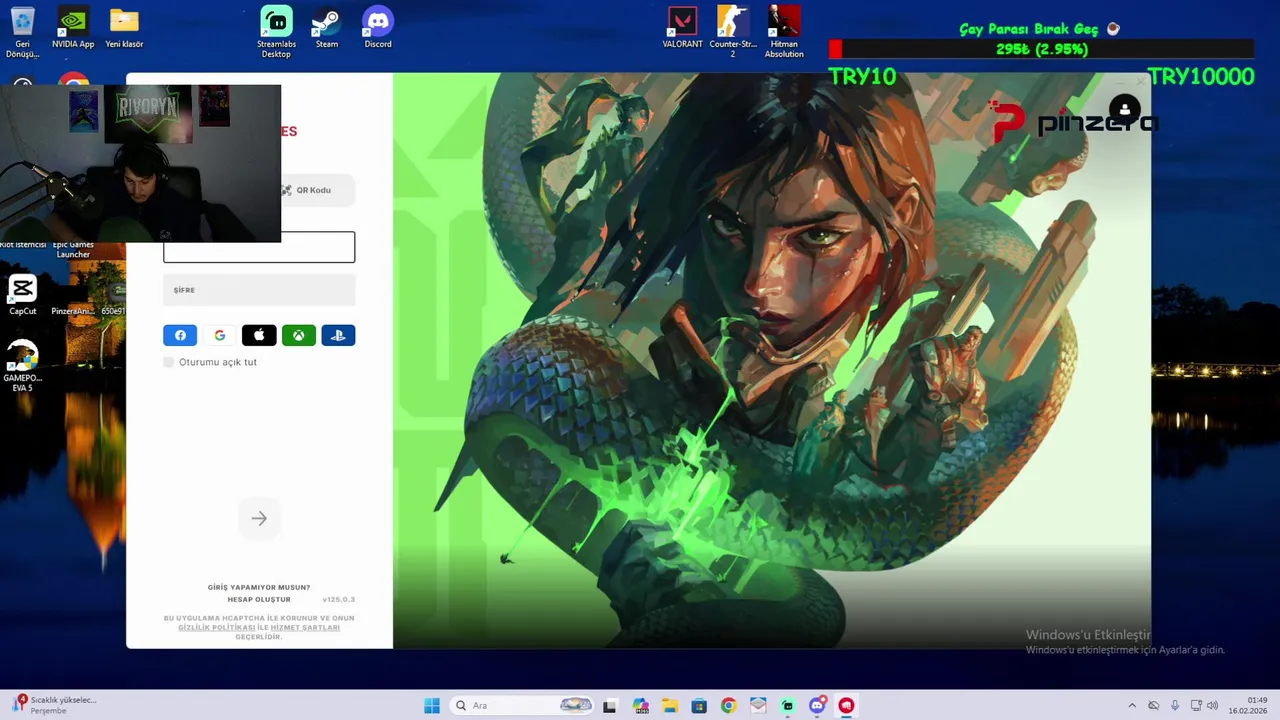Sign in with Xbox icon
Image resolution: width=1280 pixels, height=720 pixels.
click(299, 336)
